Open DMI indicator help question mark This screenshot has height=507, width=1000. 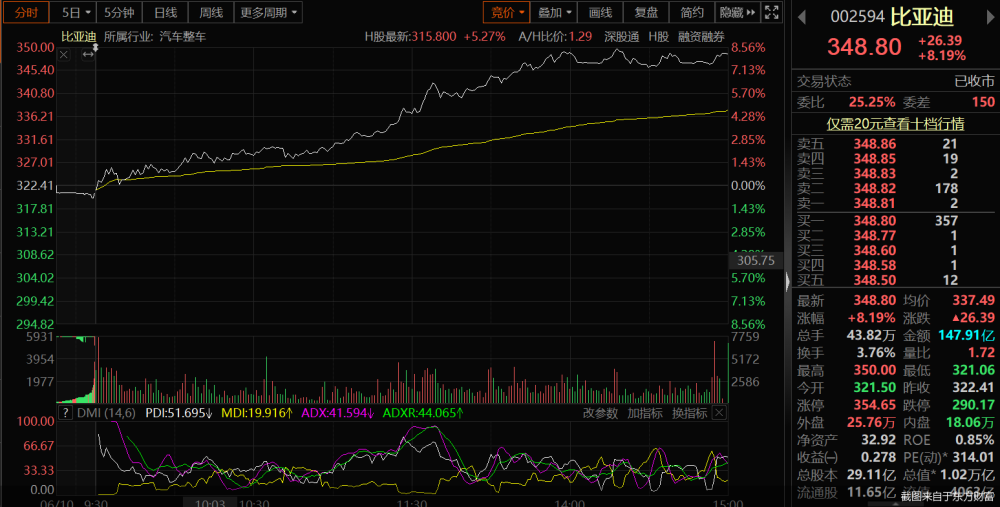[64, 413]
